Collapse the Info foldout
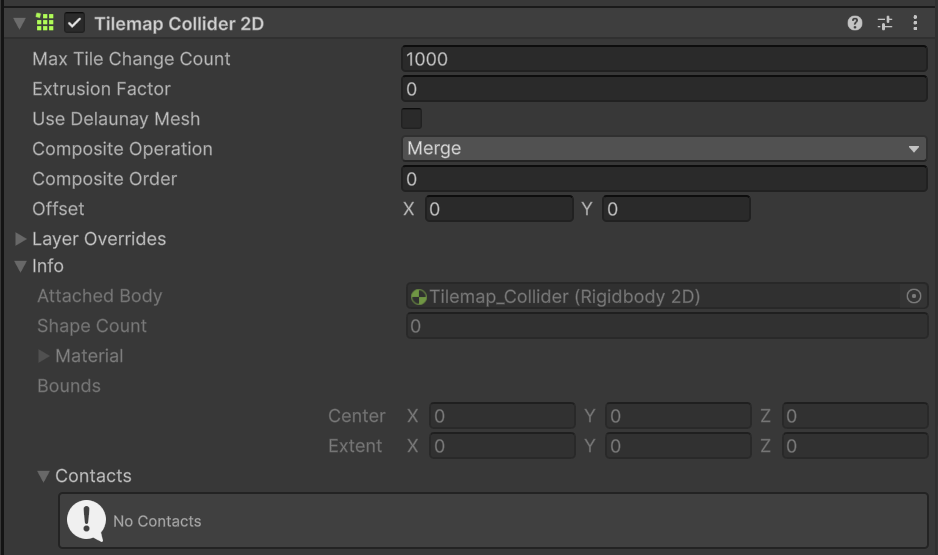Screen dimensions: 938x555 click(x=21, y=267)
